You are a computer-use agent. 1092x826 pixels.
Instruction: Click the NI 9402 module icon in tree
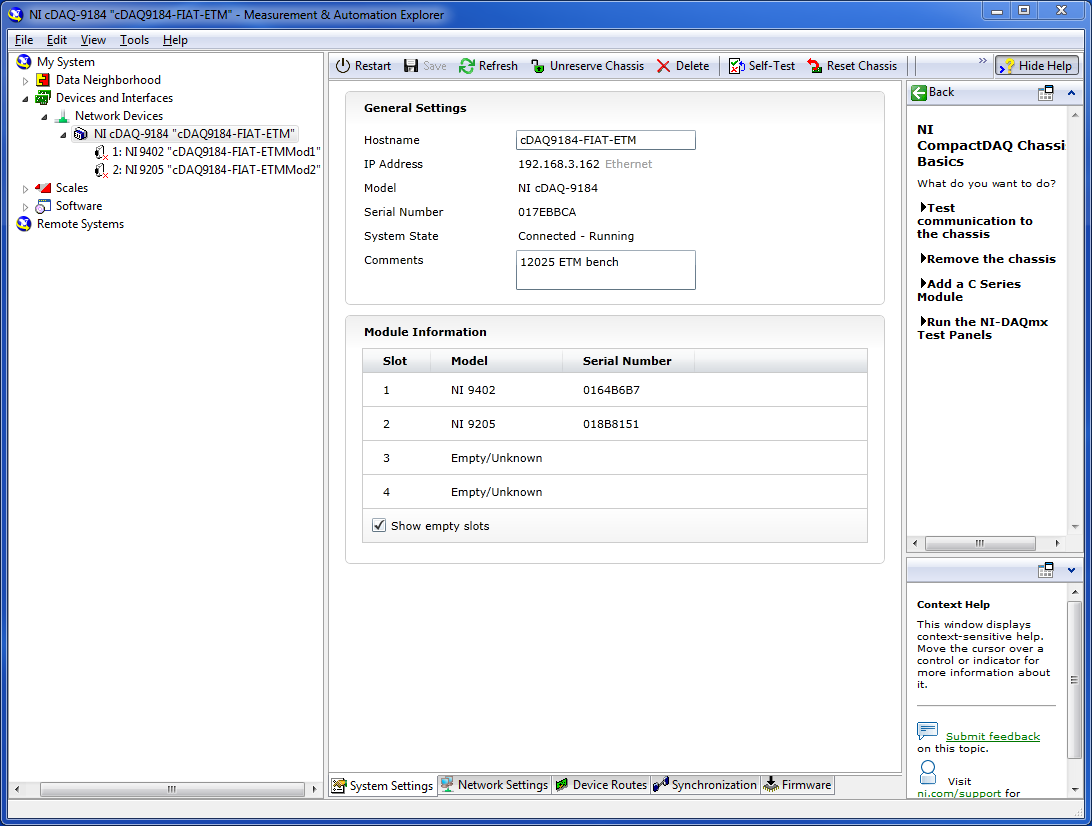(101, 152)
